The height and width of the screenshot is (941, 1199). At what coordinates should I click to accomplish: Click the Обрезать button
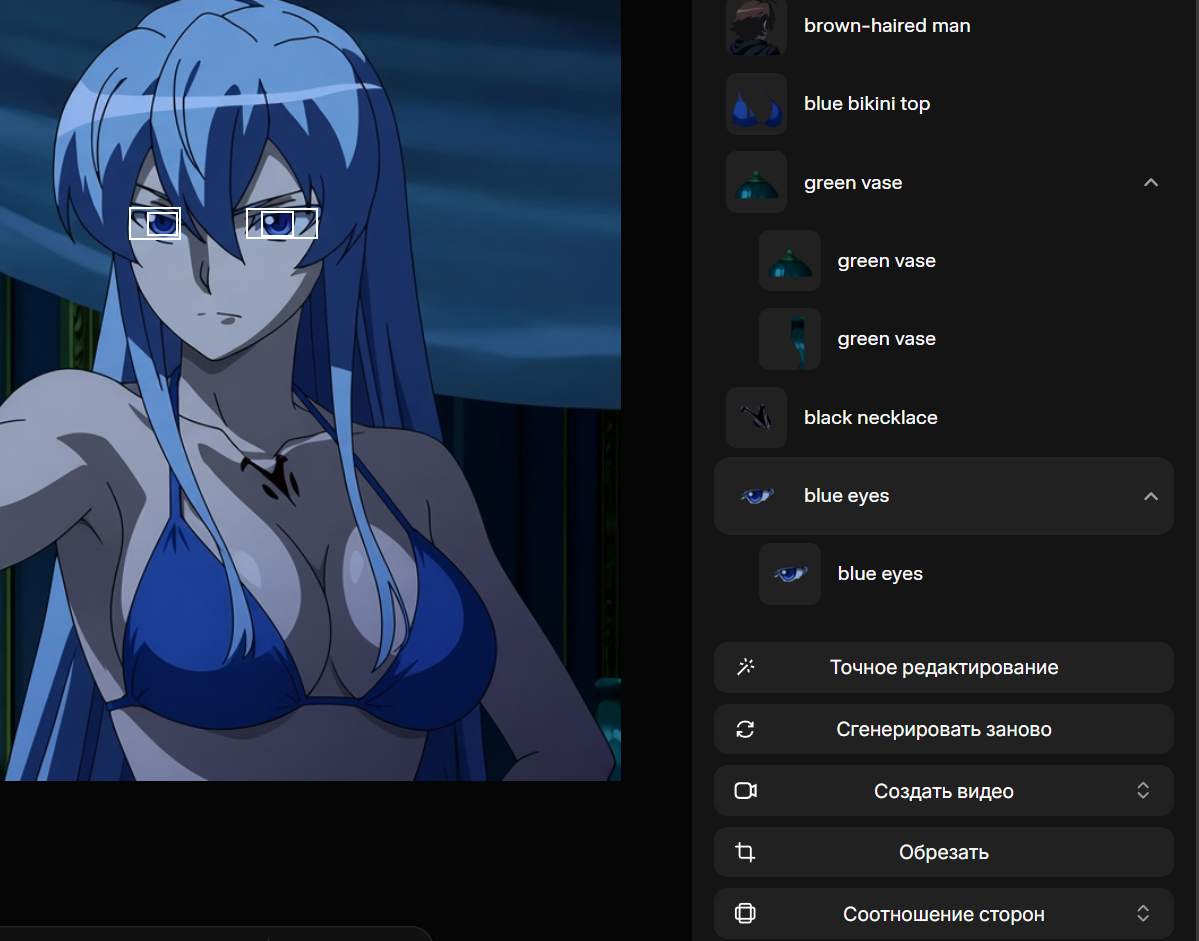point(944,852)
